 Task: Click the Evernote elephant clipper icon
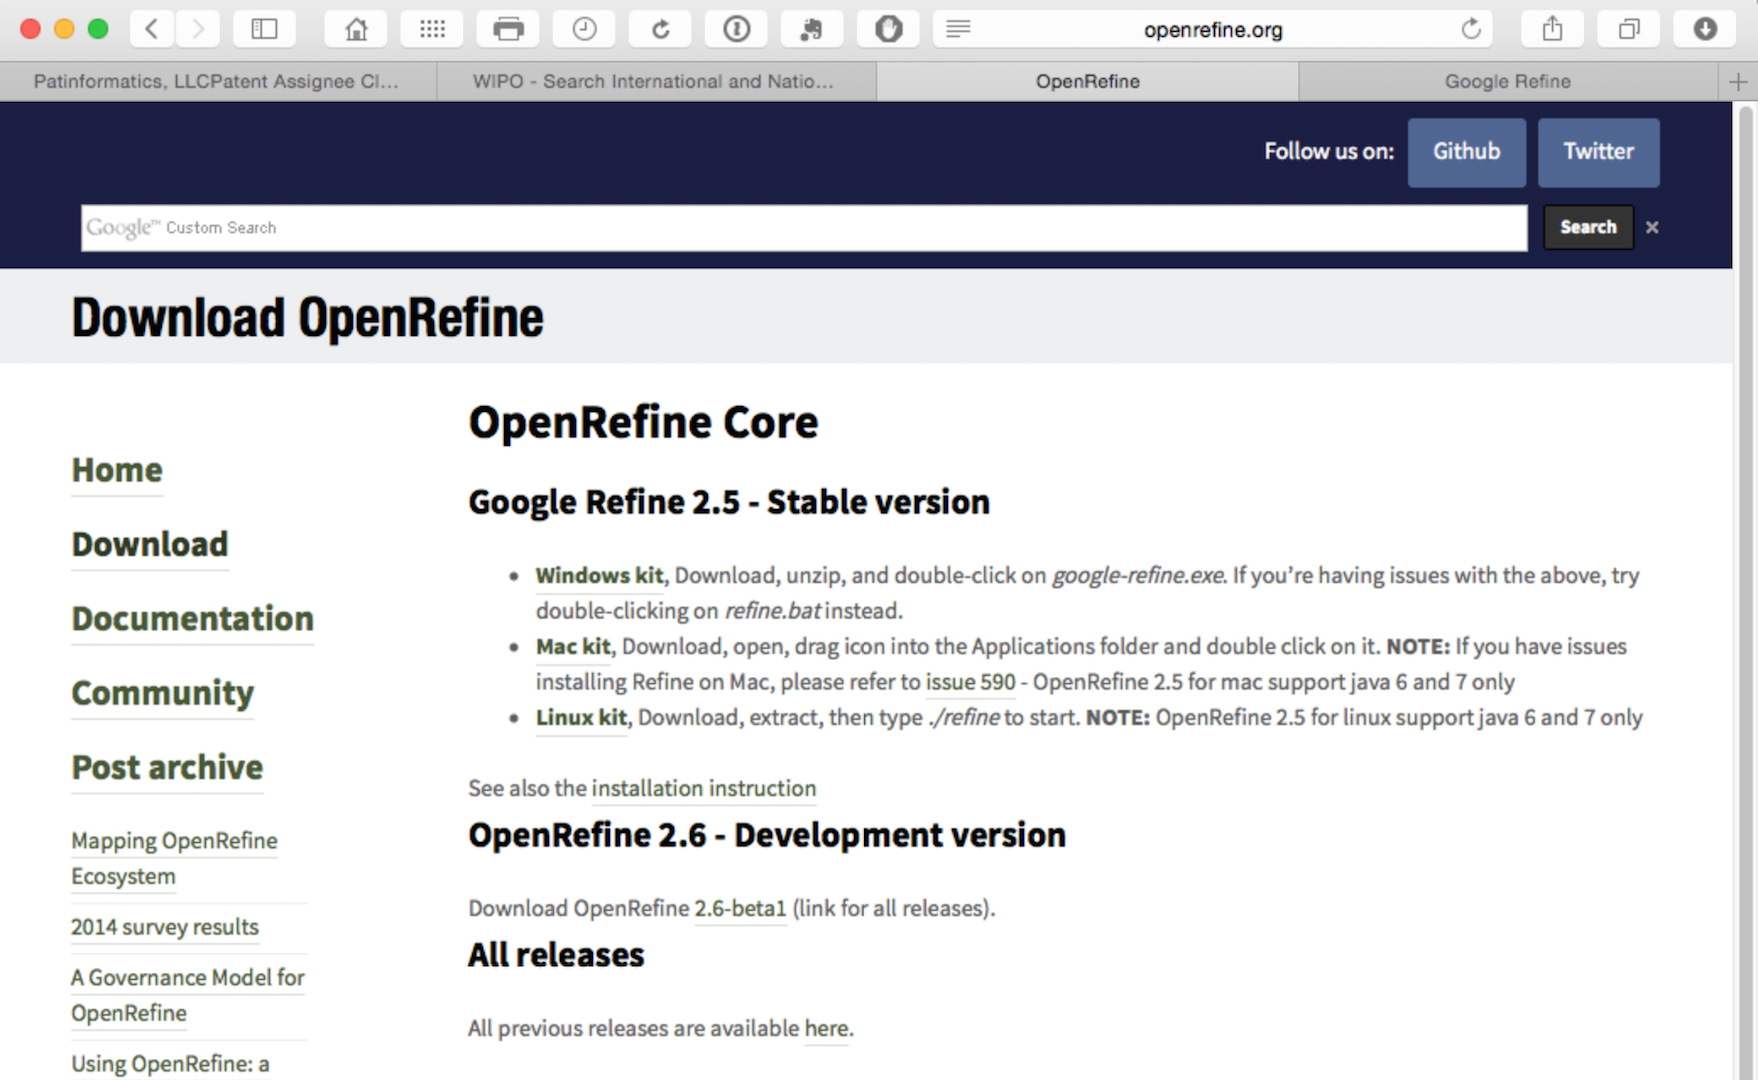coord(812,29)
